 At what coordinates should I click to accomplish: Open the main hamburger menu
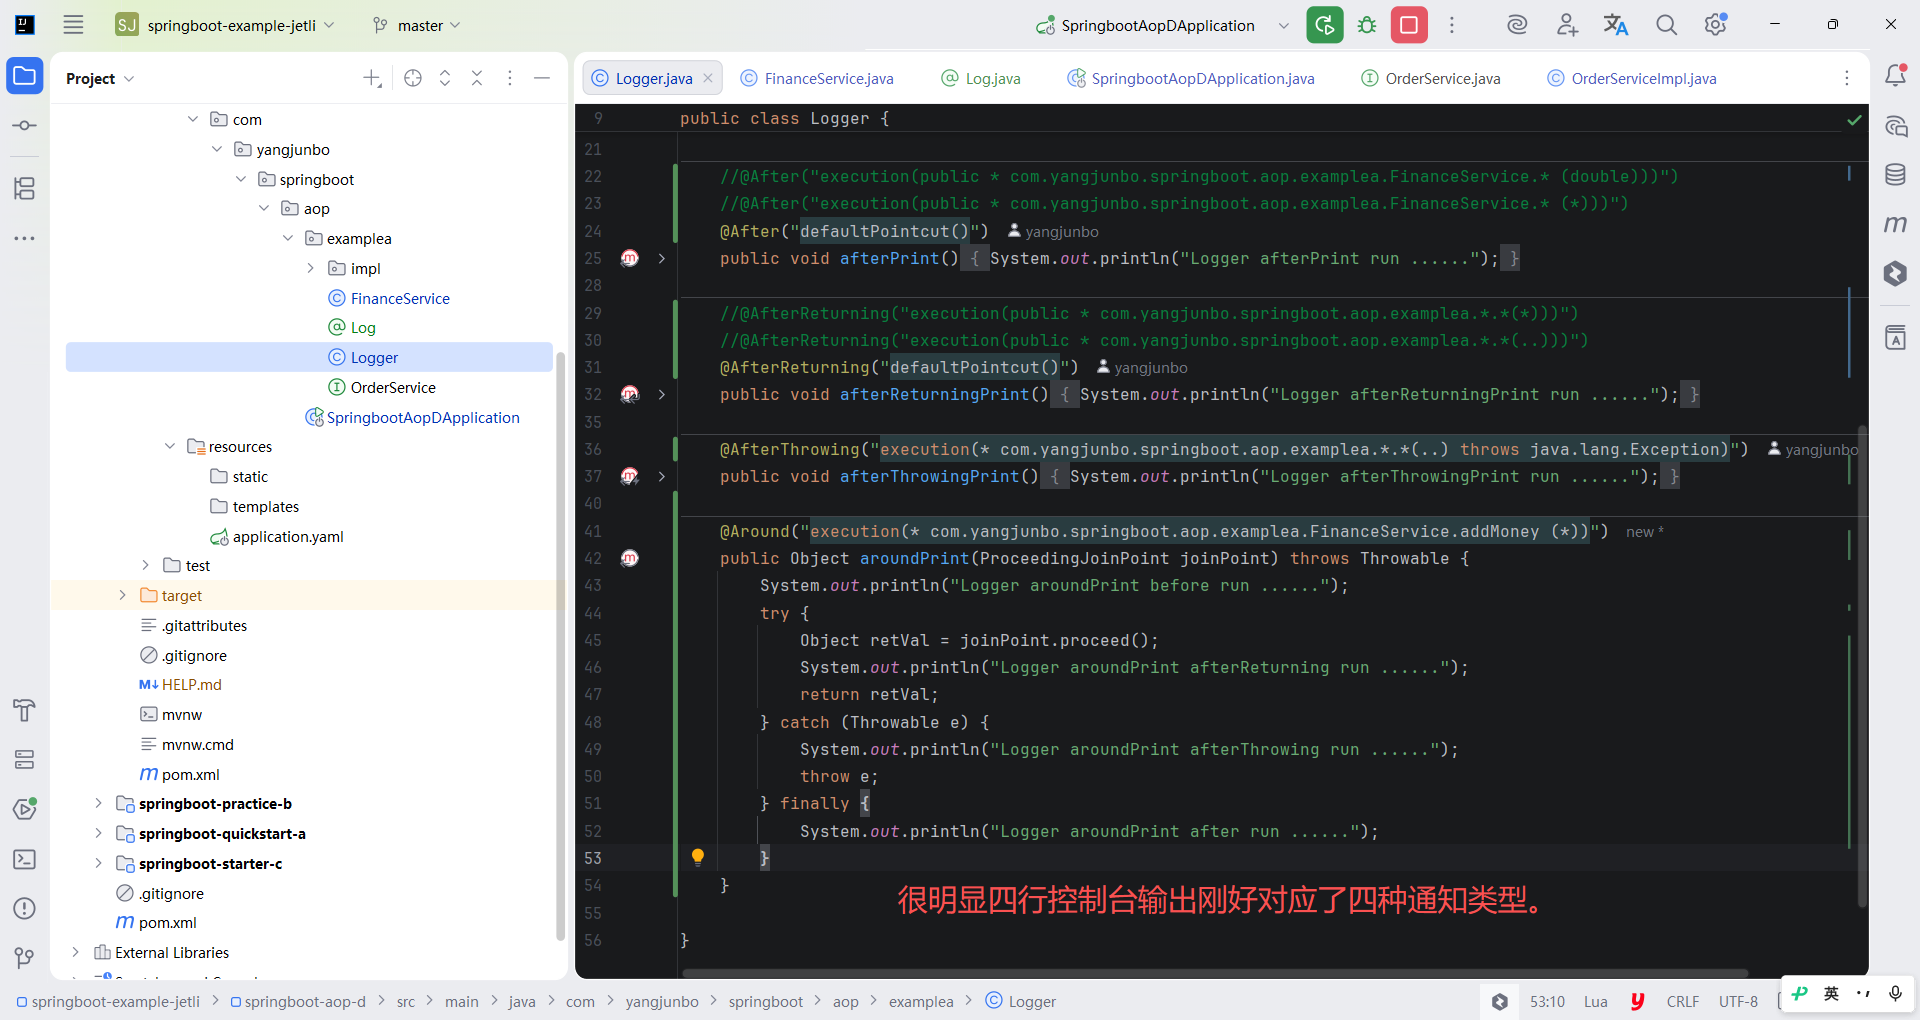[73, 25]
